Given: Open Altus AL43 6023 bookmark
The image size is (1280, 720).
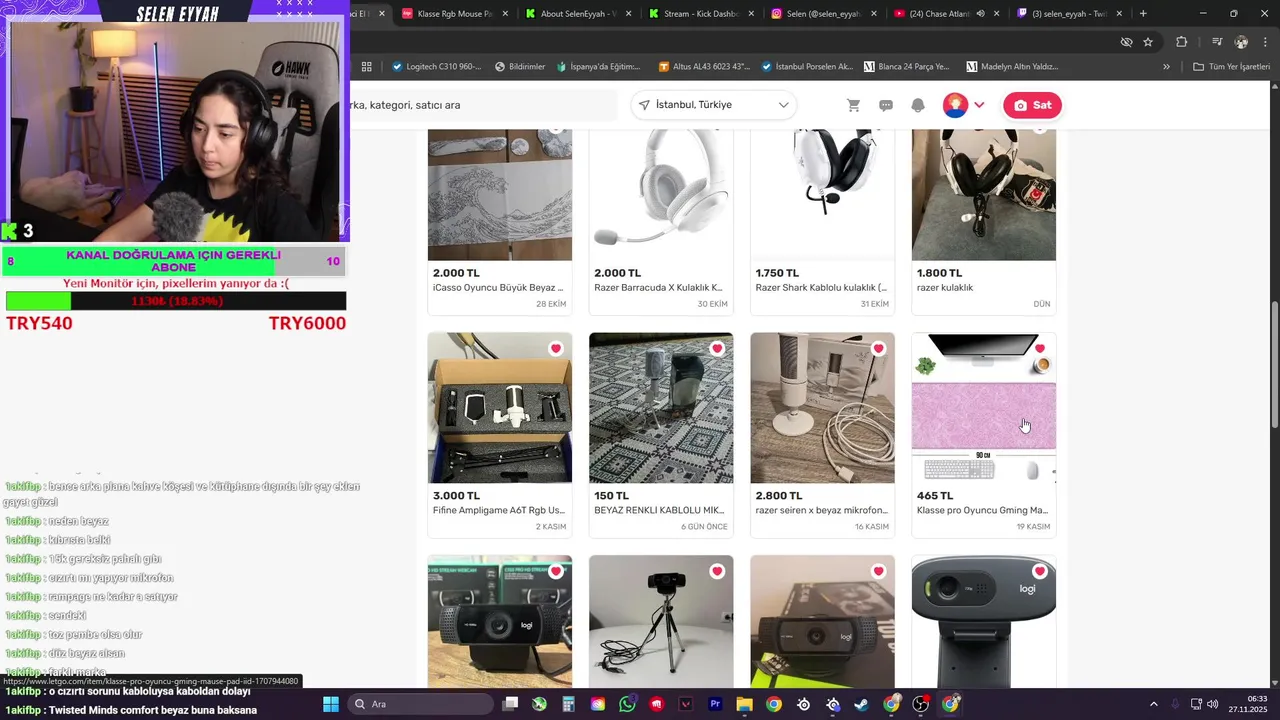Looking at the screenshot, I should 704,67.
